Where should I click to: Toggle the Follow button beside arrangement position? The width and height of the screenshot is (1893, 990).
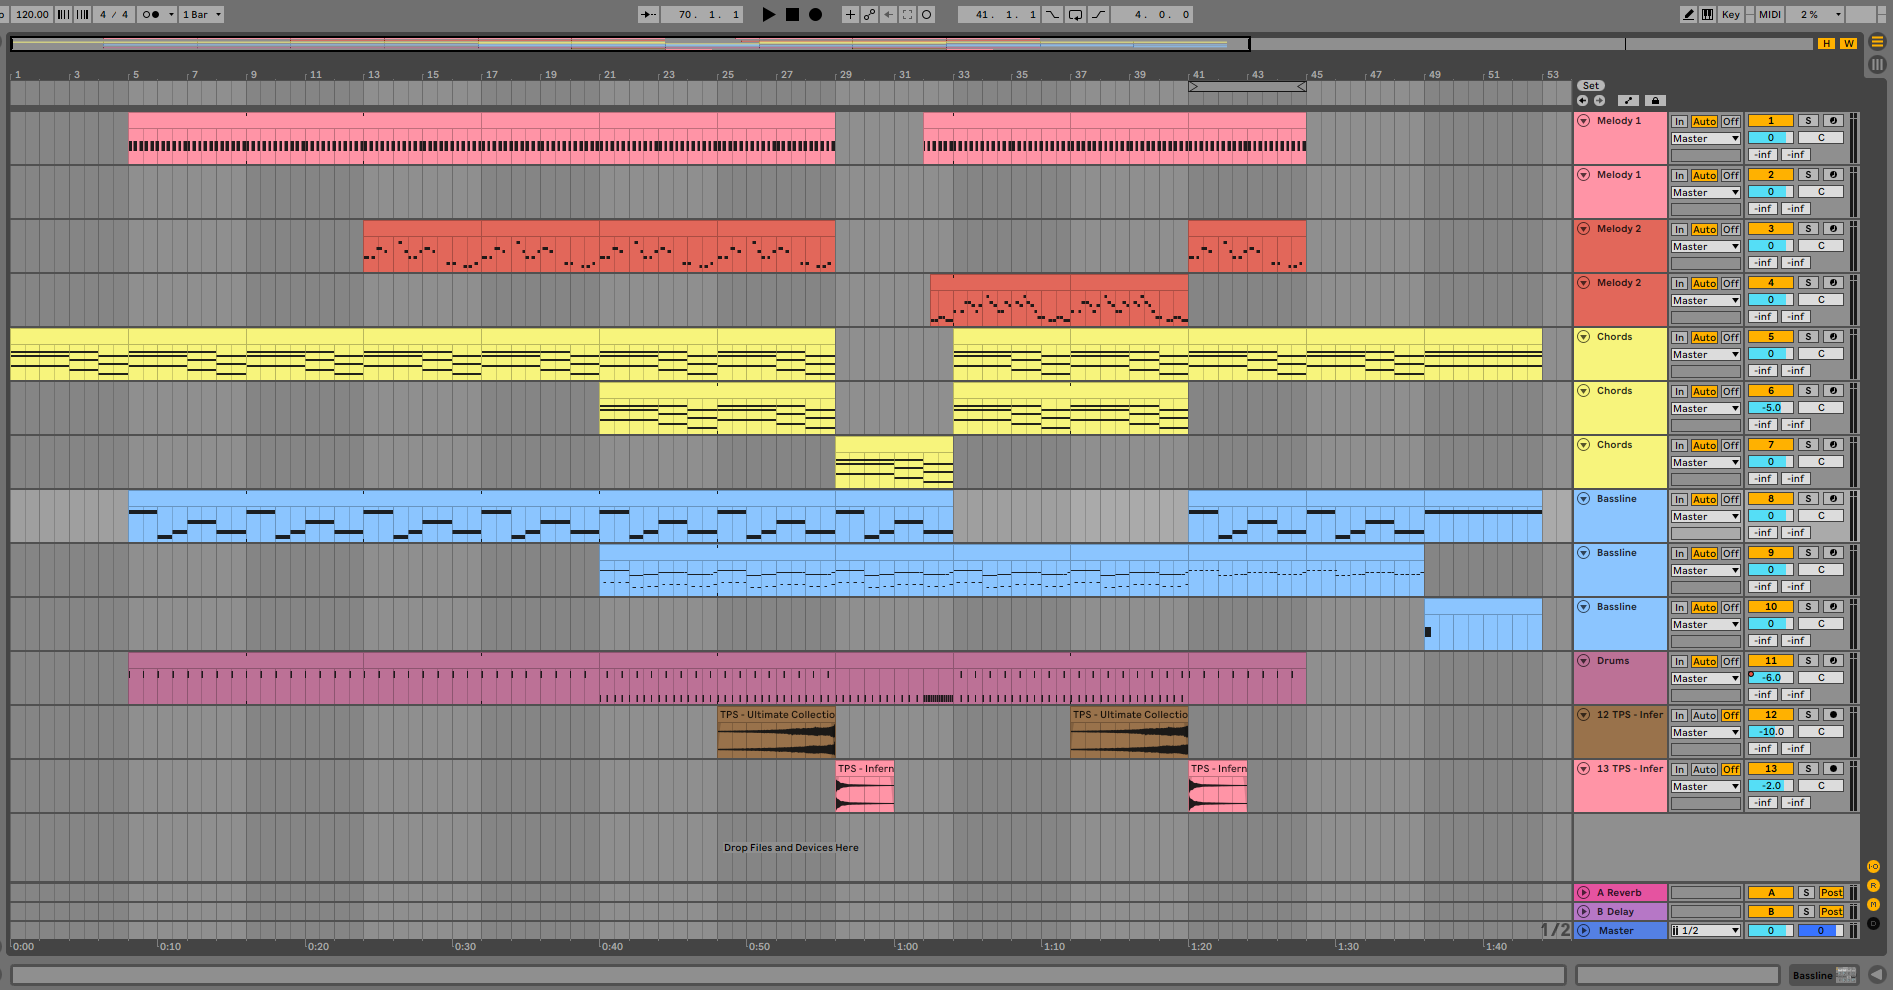pyautogui.click(x=649, y=14)
